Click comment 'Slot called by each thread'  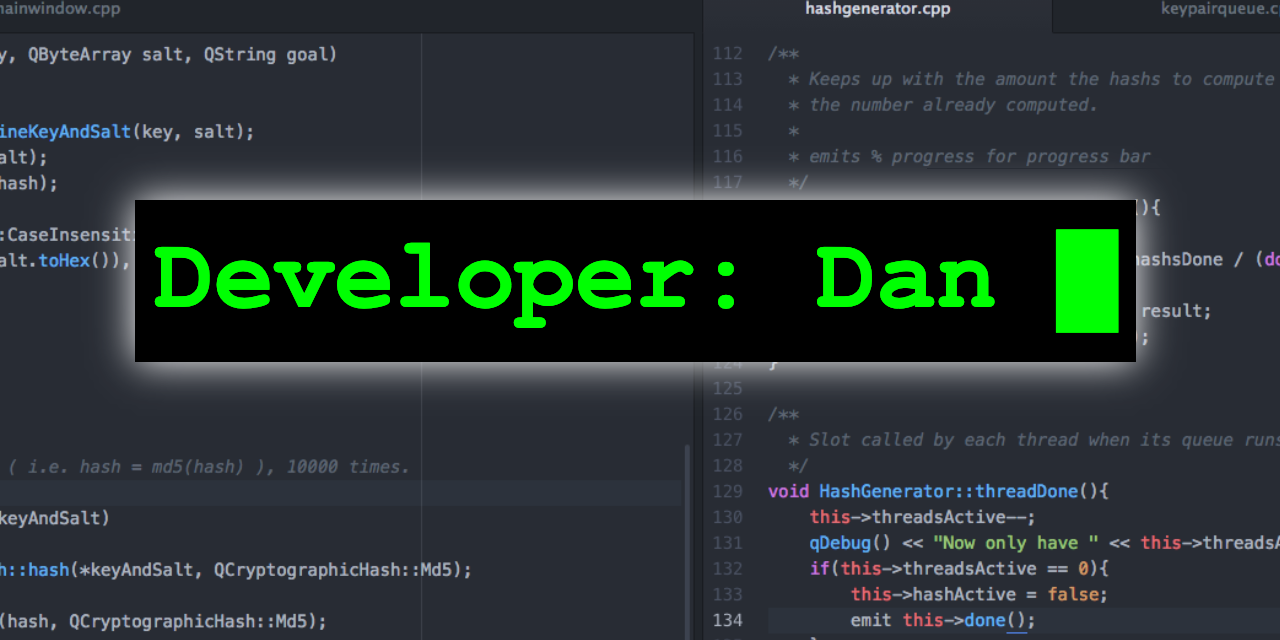point(944,440)
